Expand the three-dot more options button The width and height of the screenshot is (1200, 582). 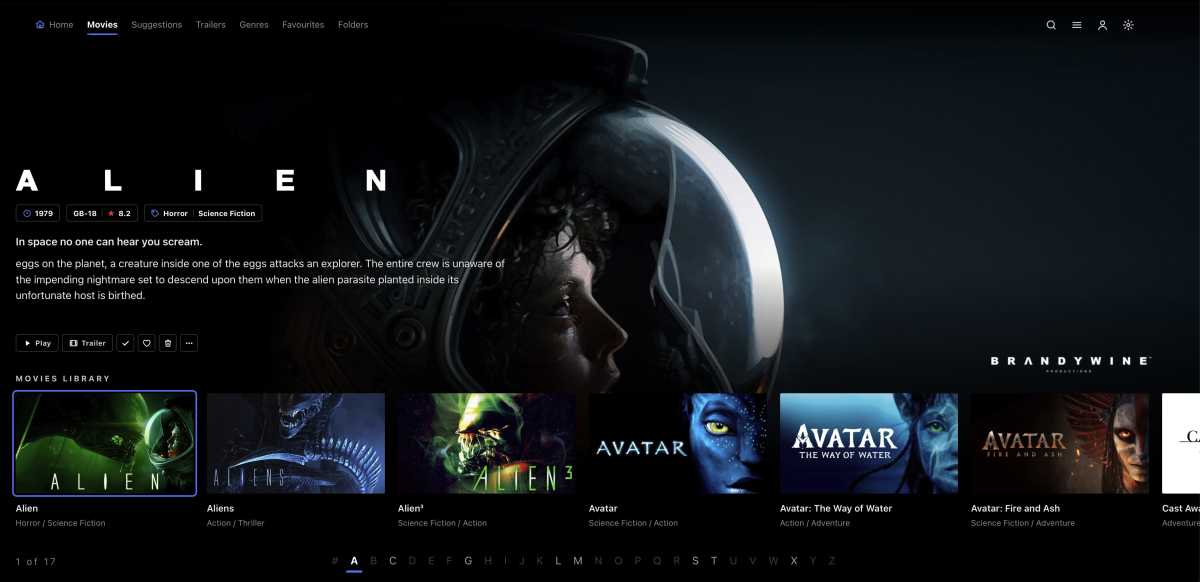pyautogui.click(x=189, y=343)
